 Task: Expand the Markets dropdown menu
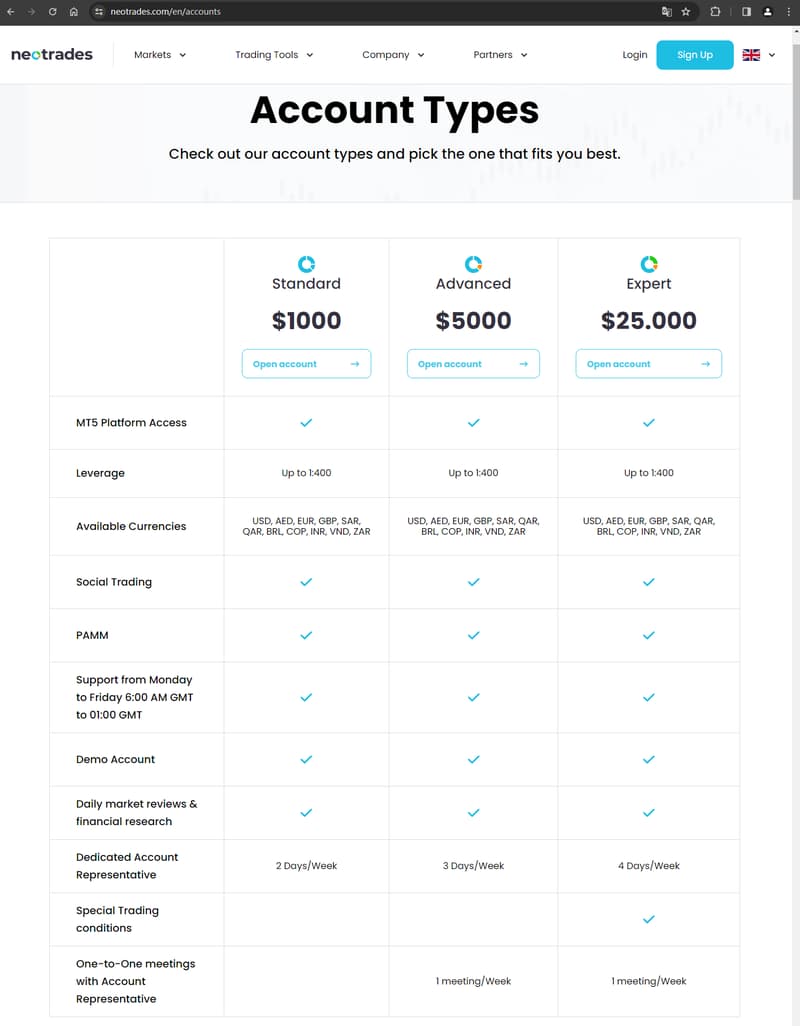click(160, 55)
